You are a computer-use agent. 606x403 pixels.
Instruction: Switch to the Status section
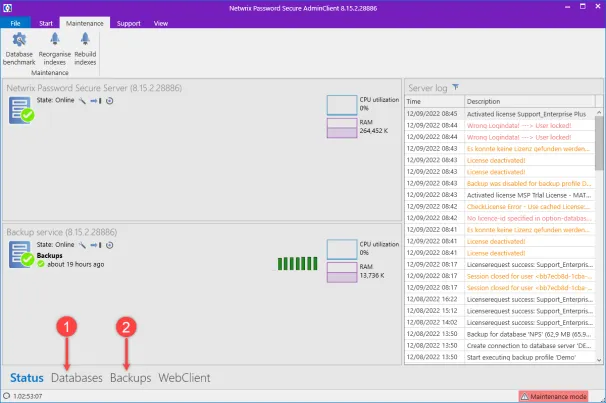(x=27, y=377)
